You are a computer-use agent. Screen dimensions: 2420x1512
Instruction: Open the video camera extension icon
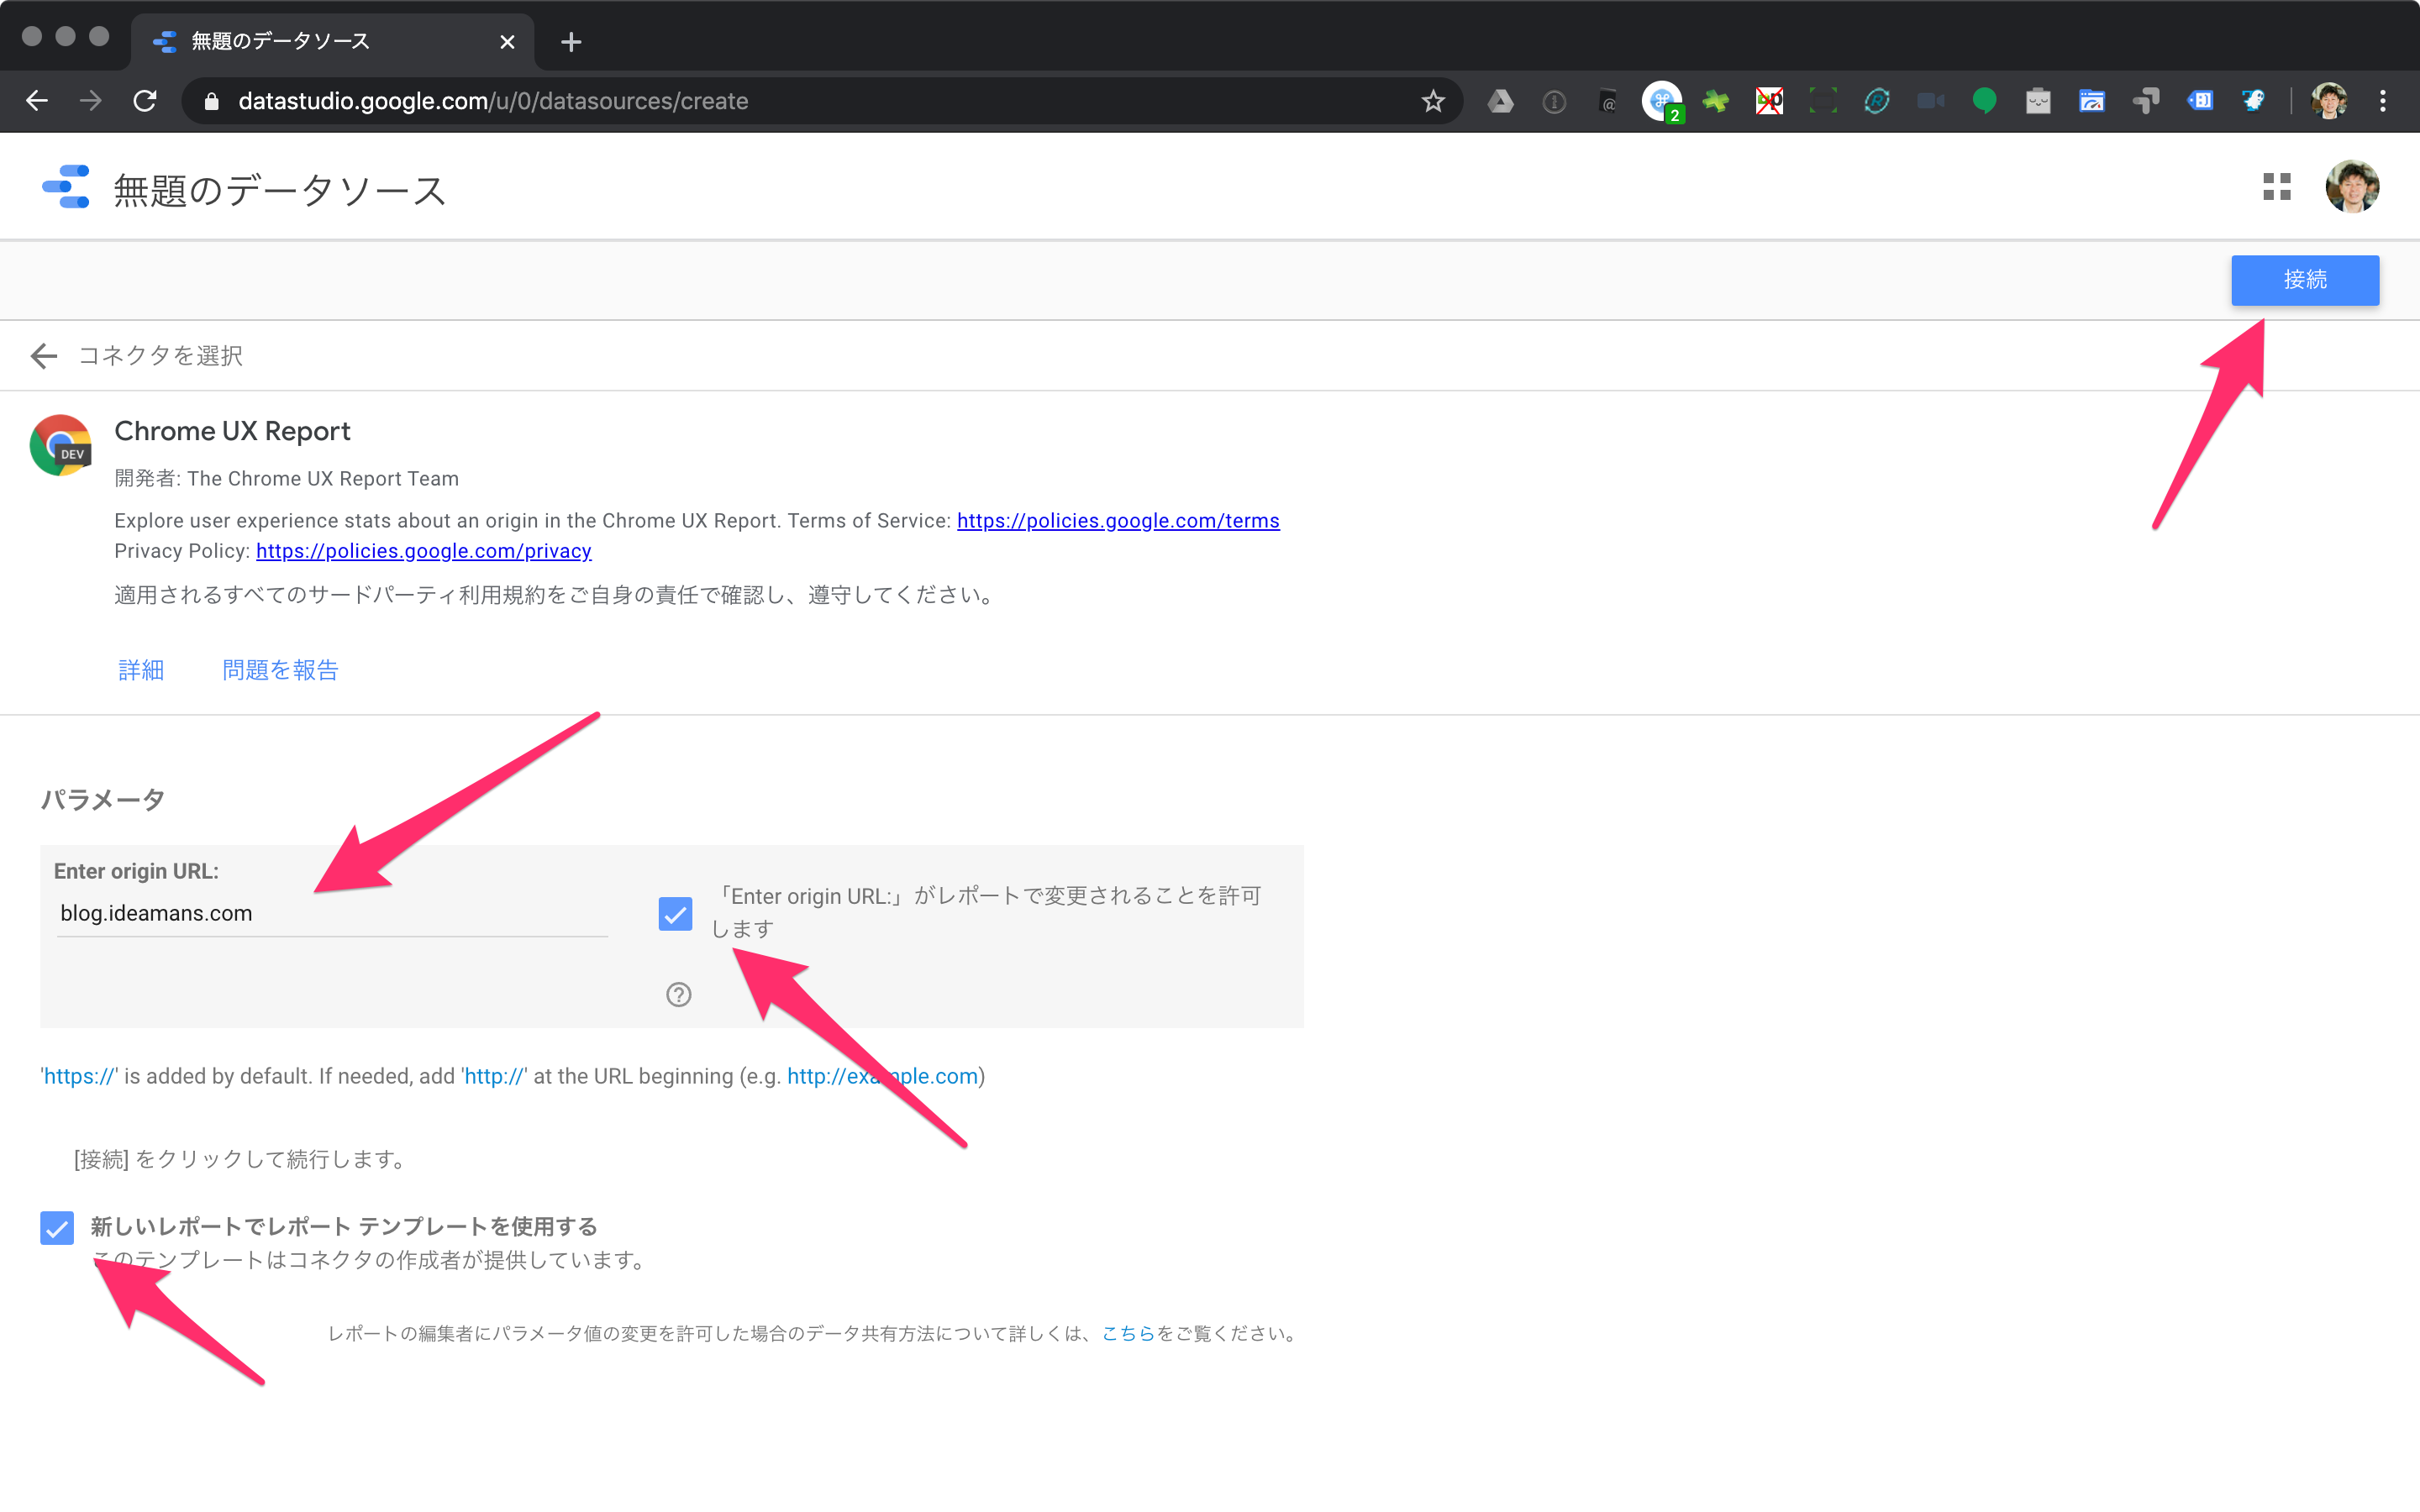(1931, 101)
